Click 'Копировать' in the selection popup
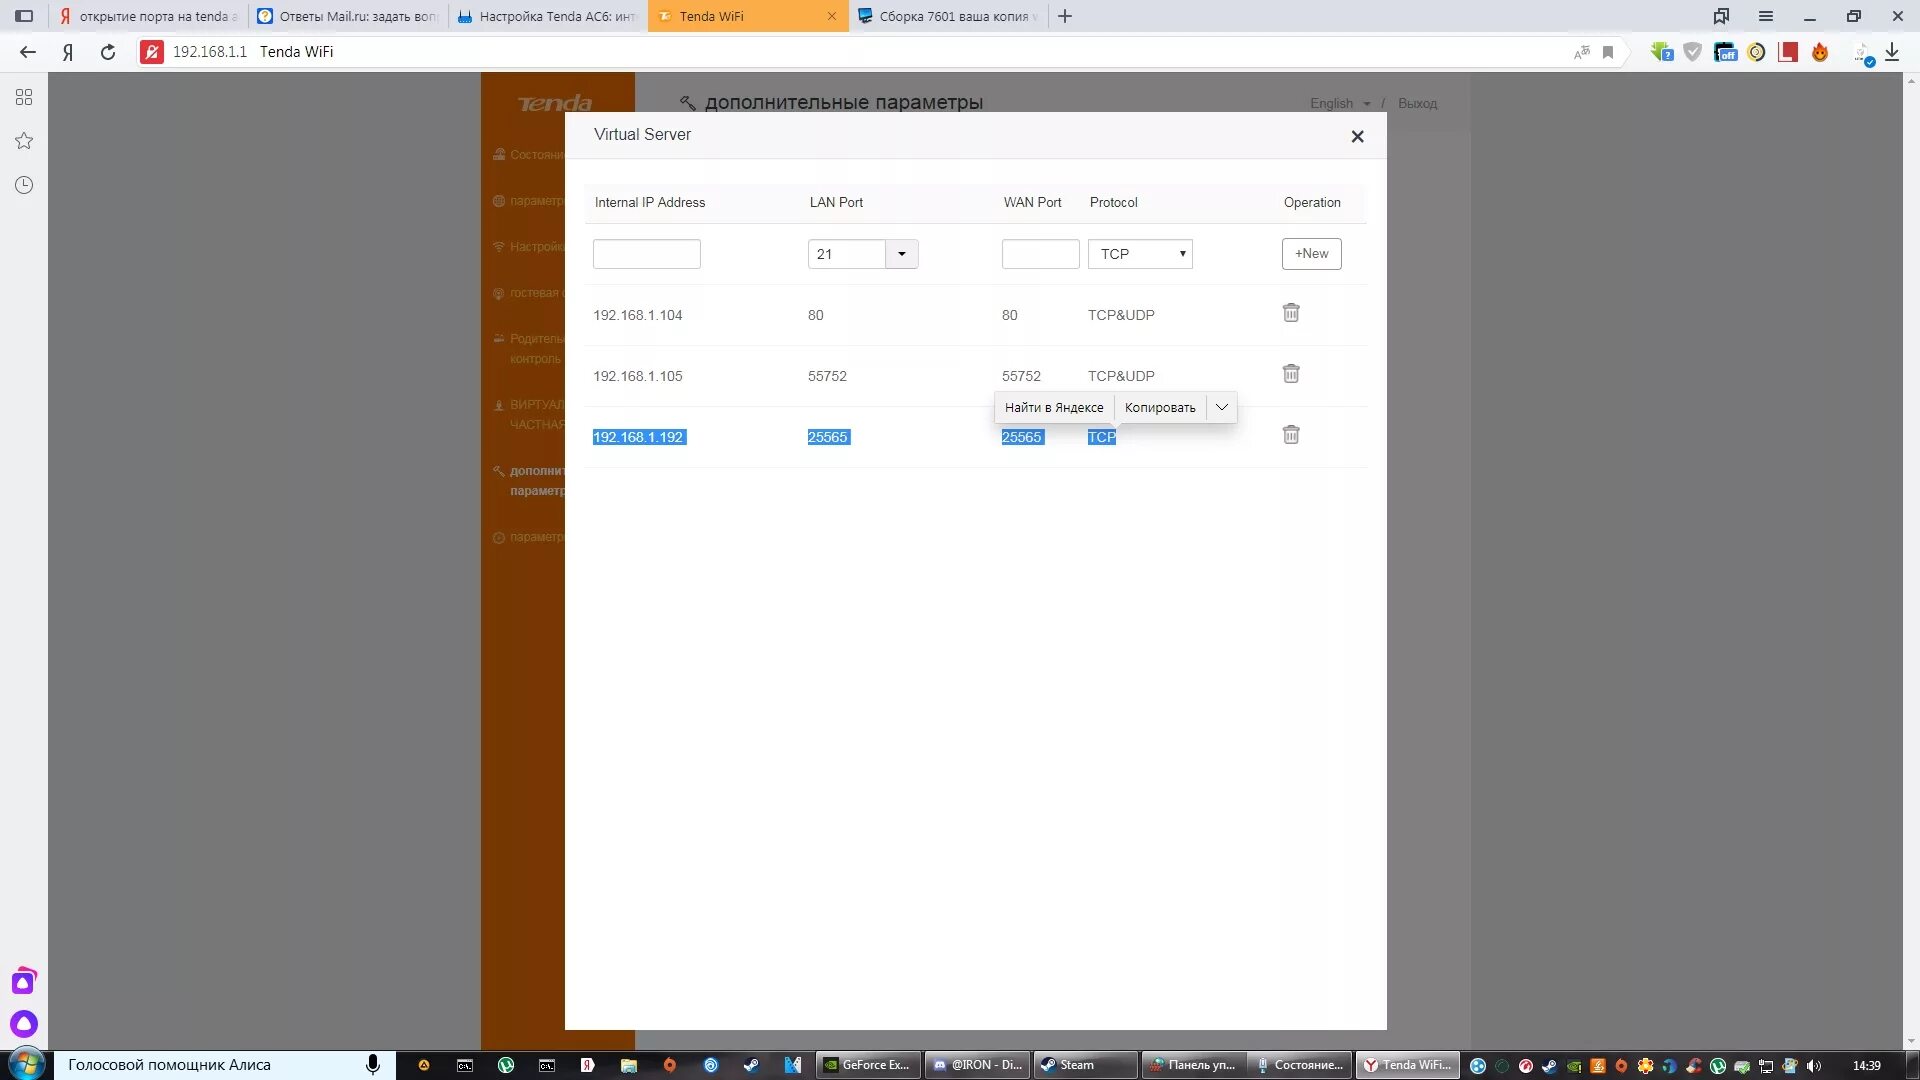 tap(1160, 407)
